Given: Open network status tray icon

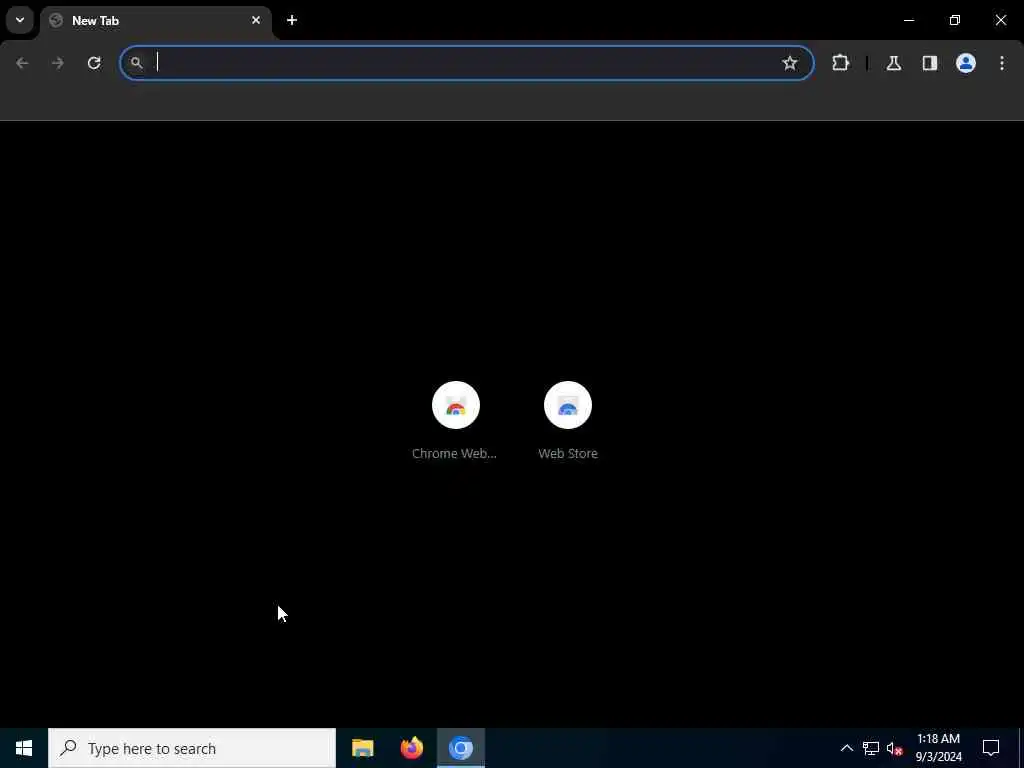Looking at the screenshot, I should (x=871, y=748).
